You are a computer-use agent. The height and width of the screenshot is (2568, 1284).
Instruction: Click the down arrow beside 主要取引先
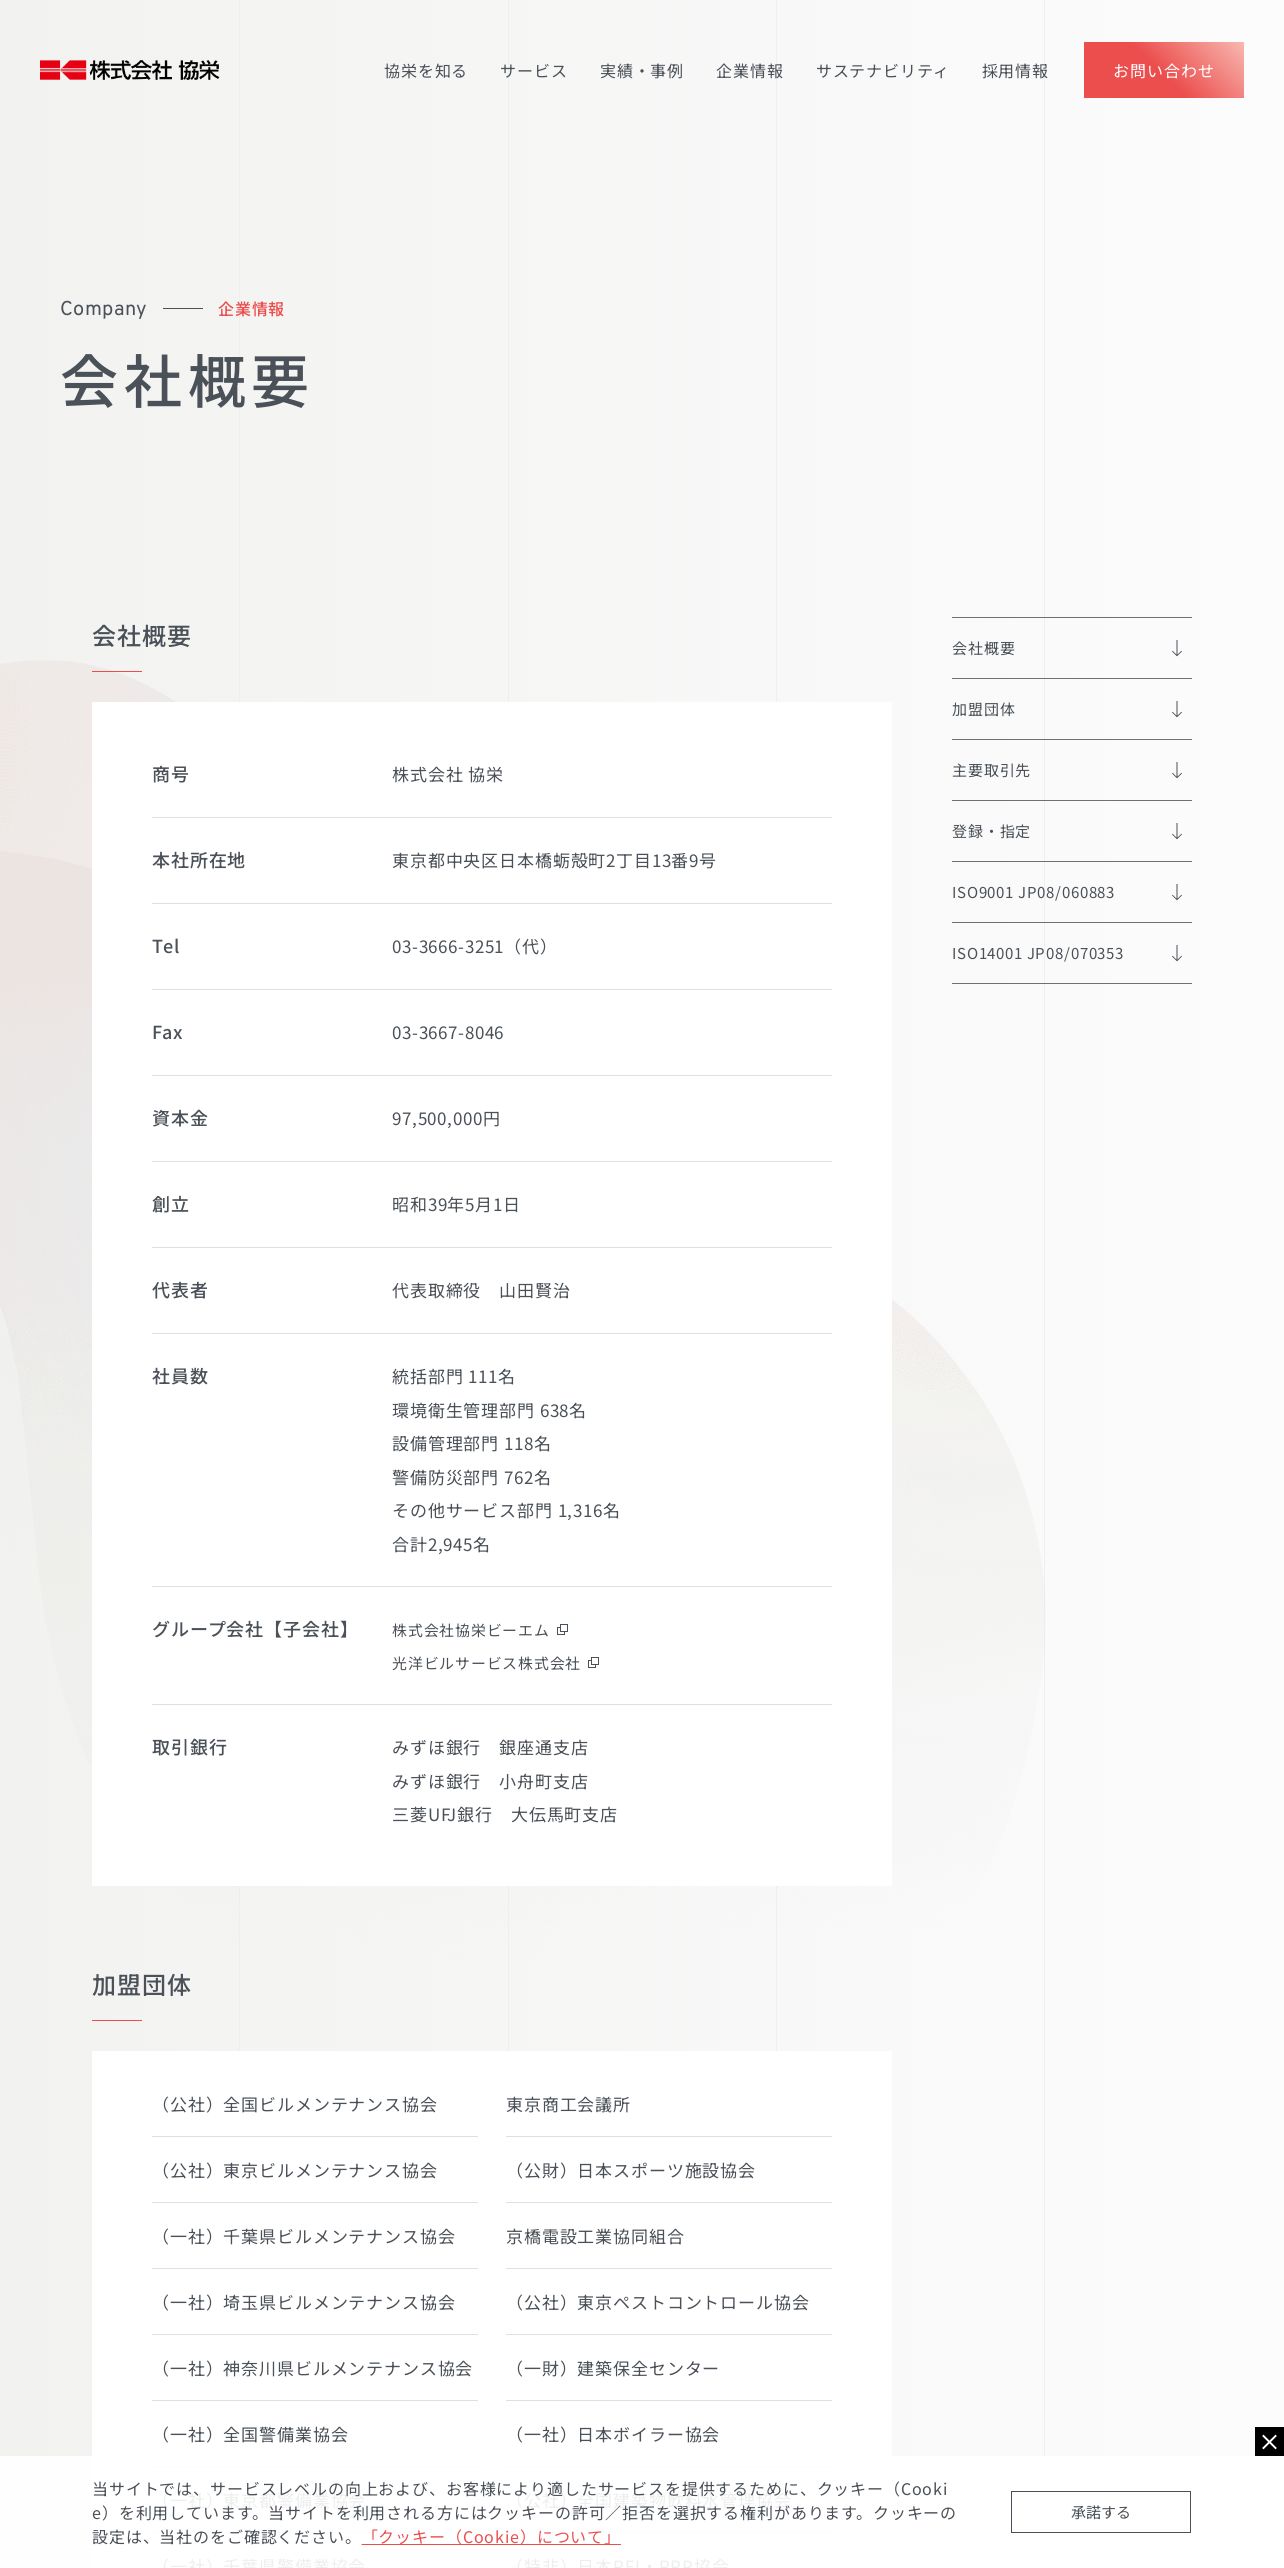[x=1177, y=770]
